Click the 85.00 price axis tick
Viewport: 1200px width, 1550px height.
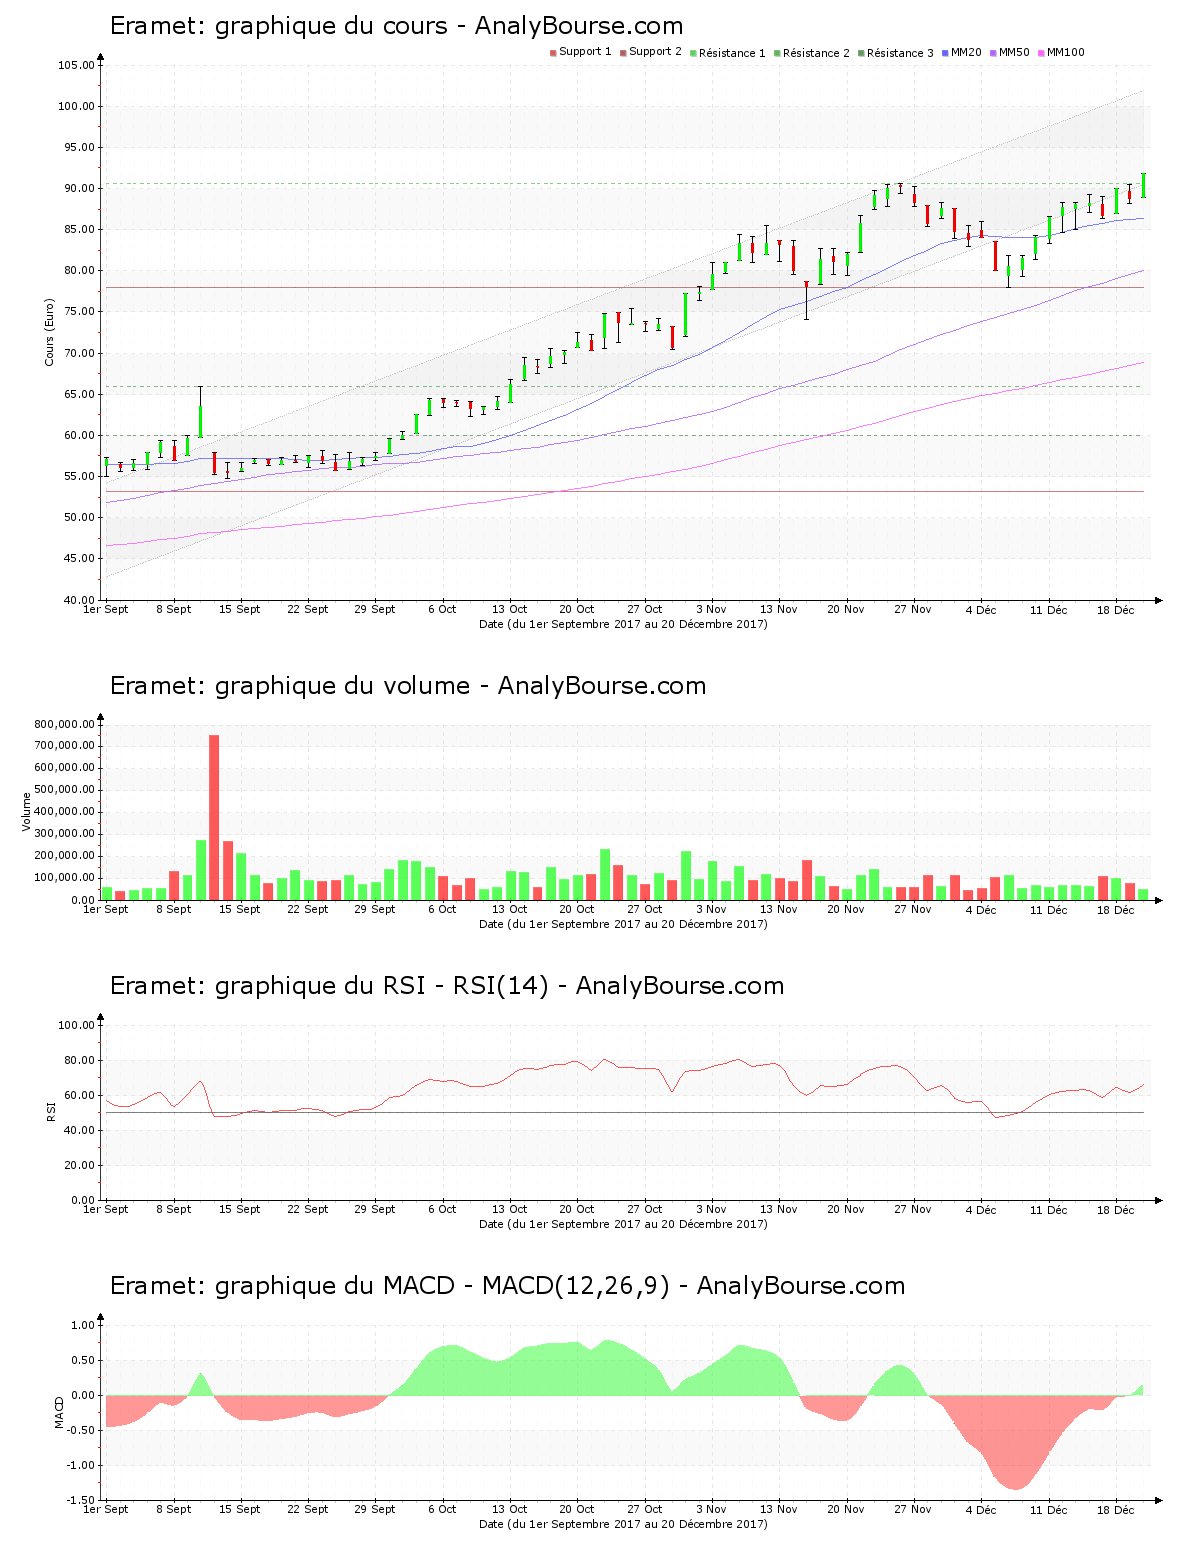(79, 229)
